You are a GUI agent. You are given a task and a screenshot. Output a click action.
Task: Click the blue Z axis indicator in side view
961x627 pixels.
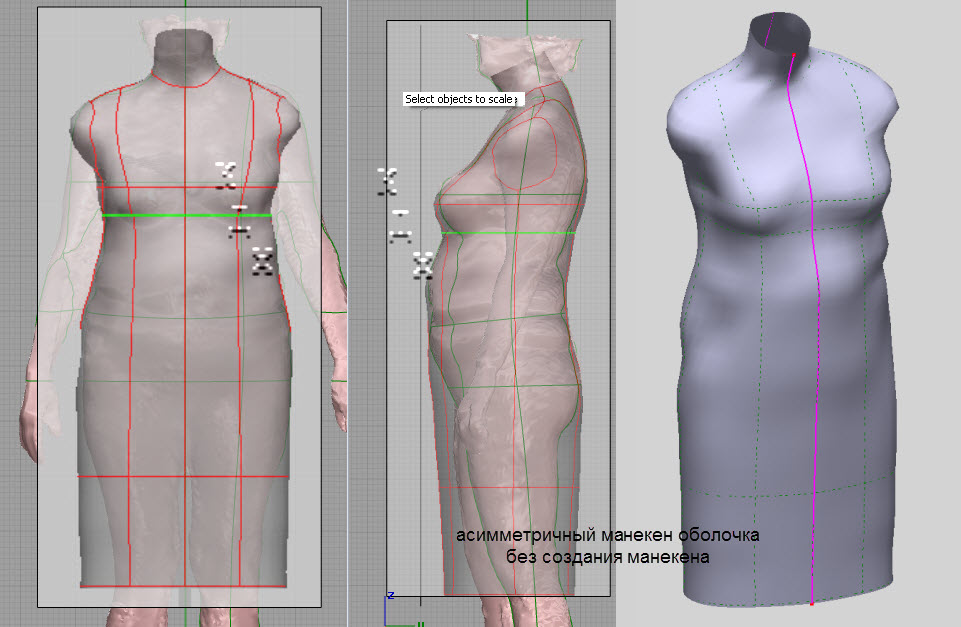[389, 598]
